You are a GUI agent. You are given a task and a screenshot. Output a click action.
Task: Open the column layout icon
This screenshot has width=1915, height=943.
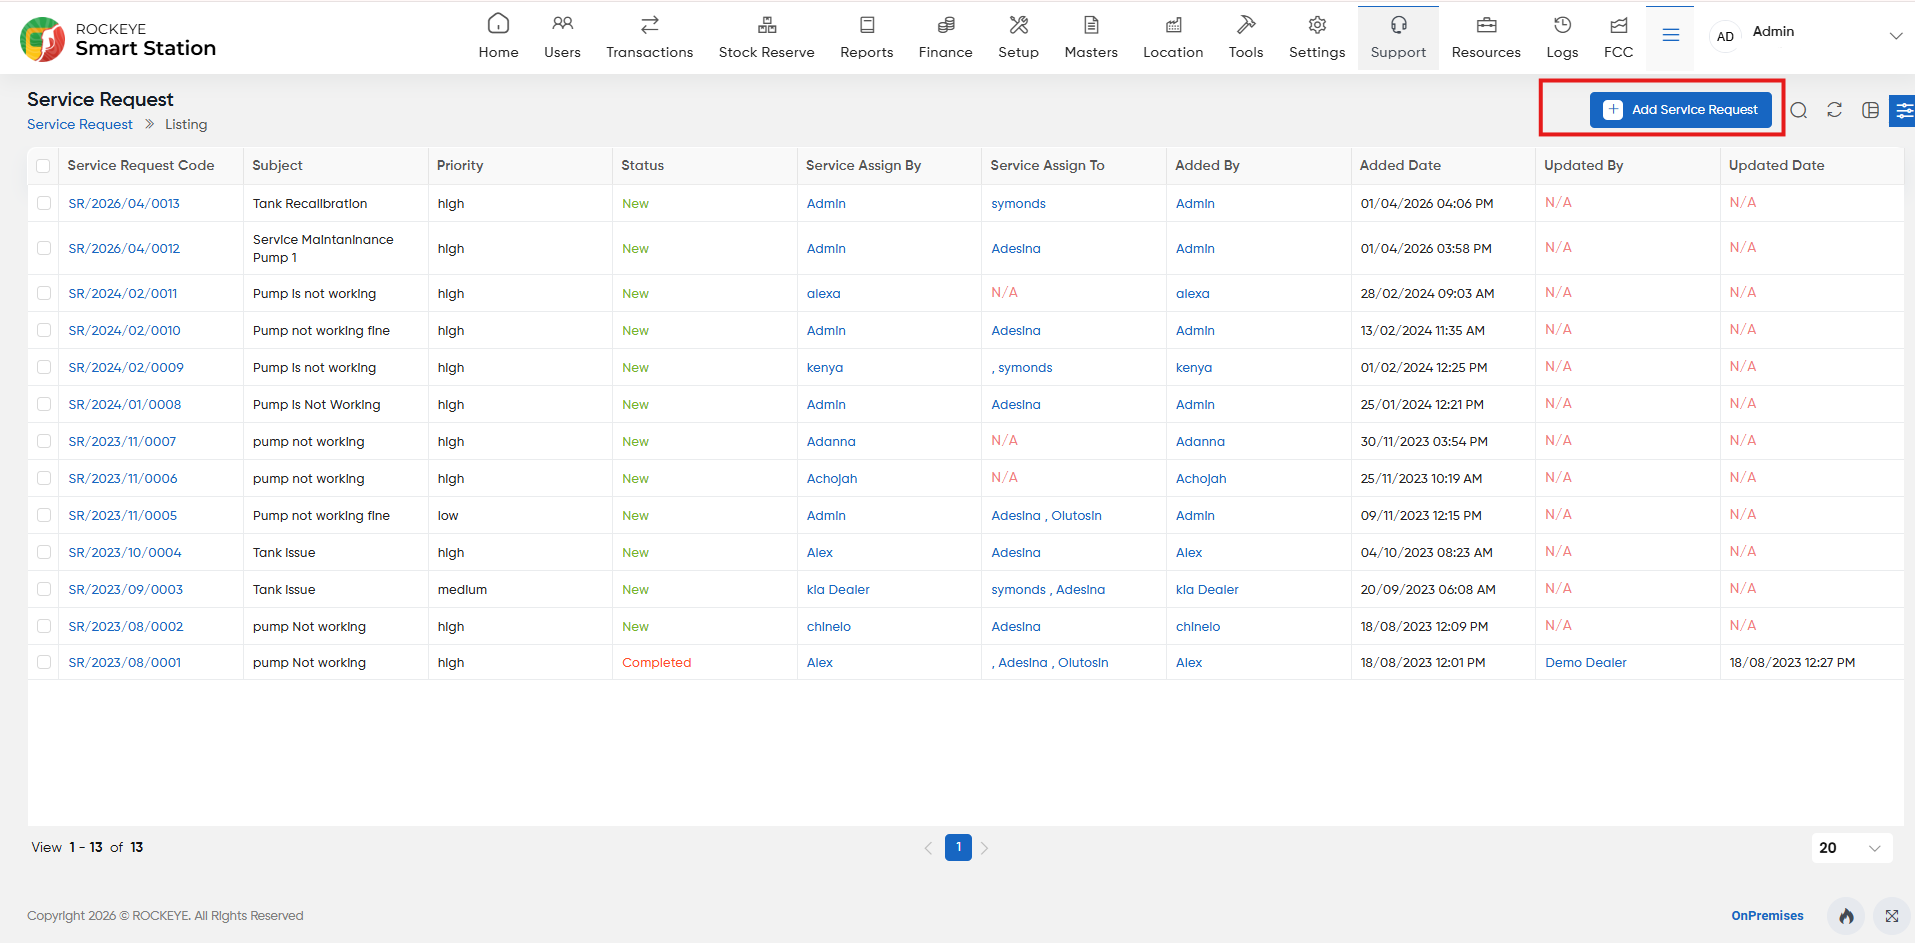[x=1870, y=110]
